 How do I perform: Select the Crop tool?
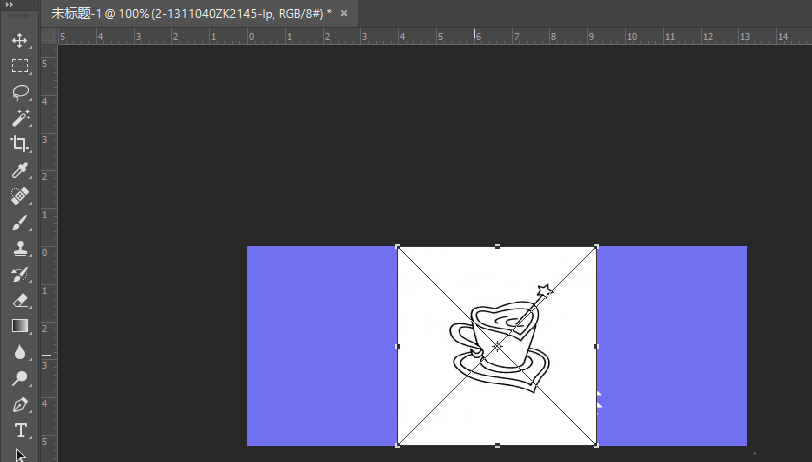pyautogui.click(x=20, y=143)
